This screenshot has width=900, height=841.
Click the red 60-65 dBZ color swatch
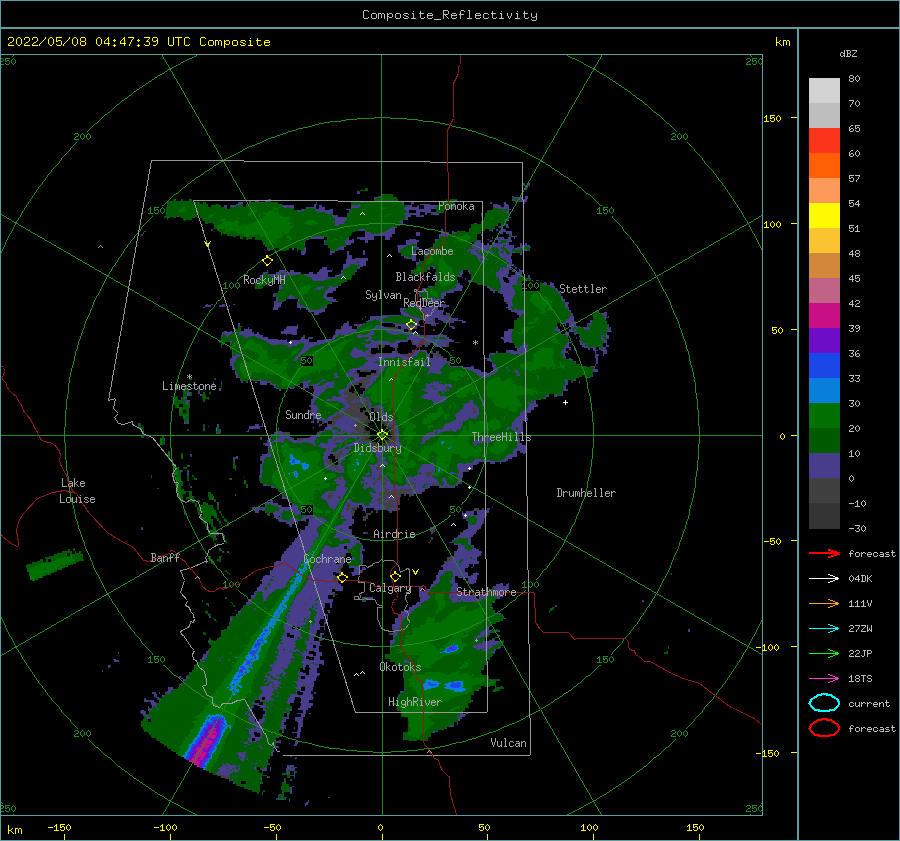pos(824,140)
